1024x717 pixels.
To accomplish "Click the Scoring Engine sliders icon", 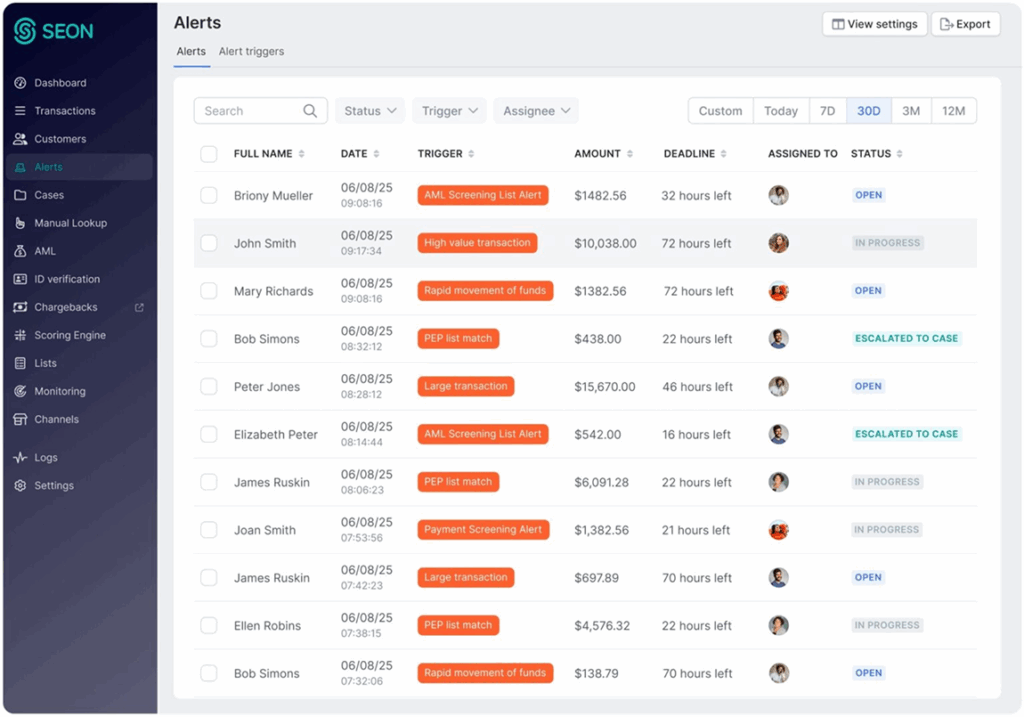I will coord(20,335).
